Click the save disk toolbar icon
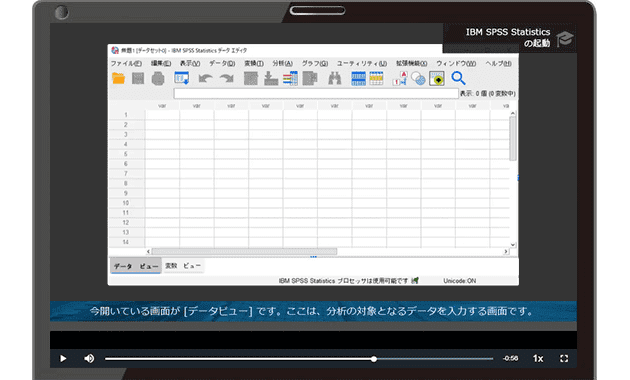630x380 pixels. pyautogui.click(x=138, y=78)
